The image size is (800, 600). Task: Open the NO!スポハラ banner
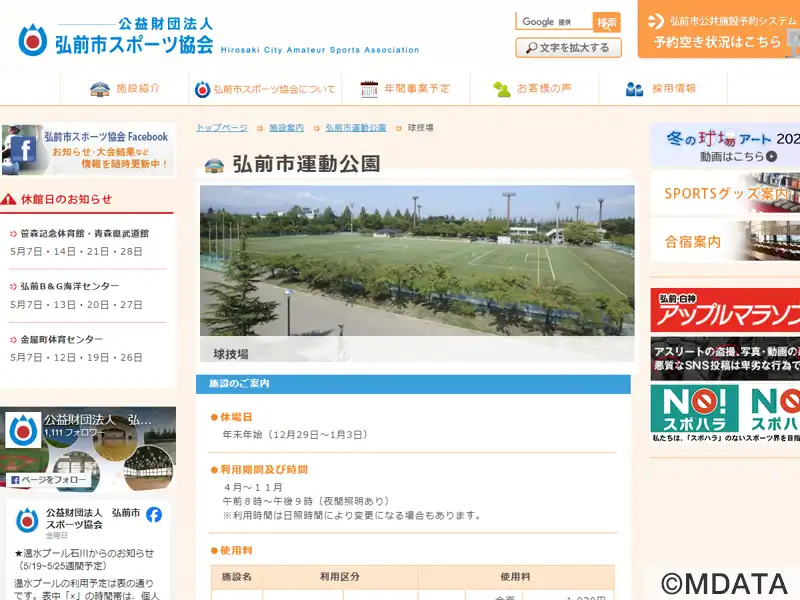tap(725, 413)
